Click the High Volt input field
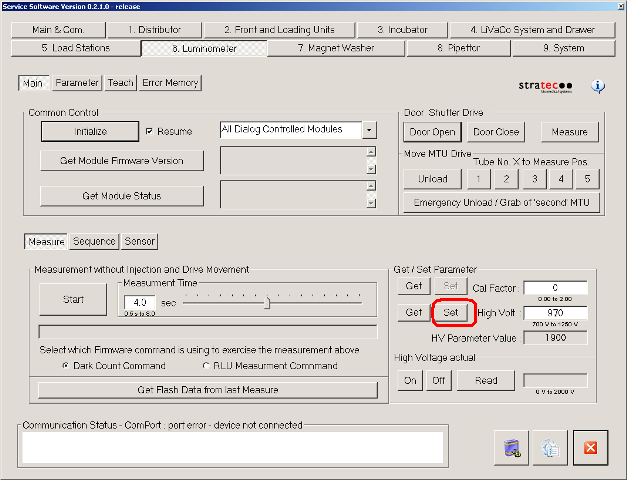 pos(554,313)
